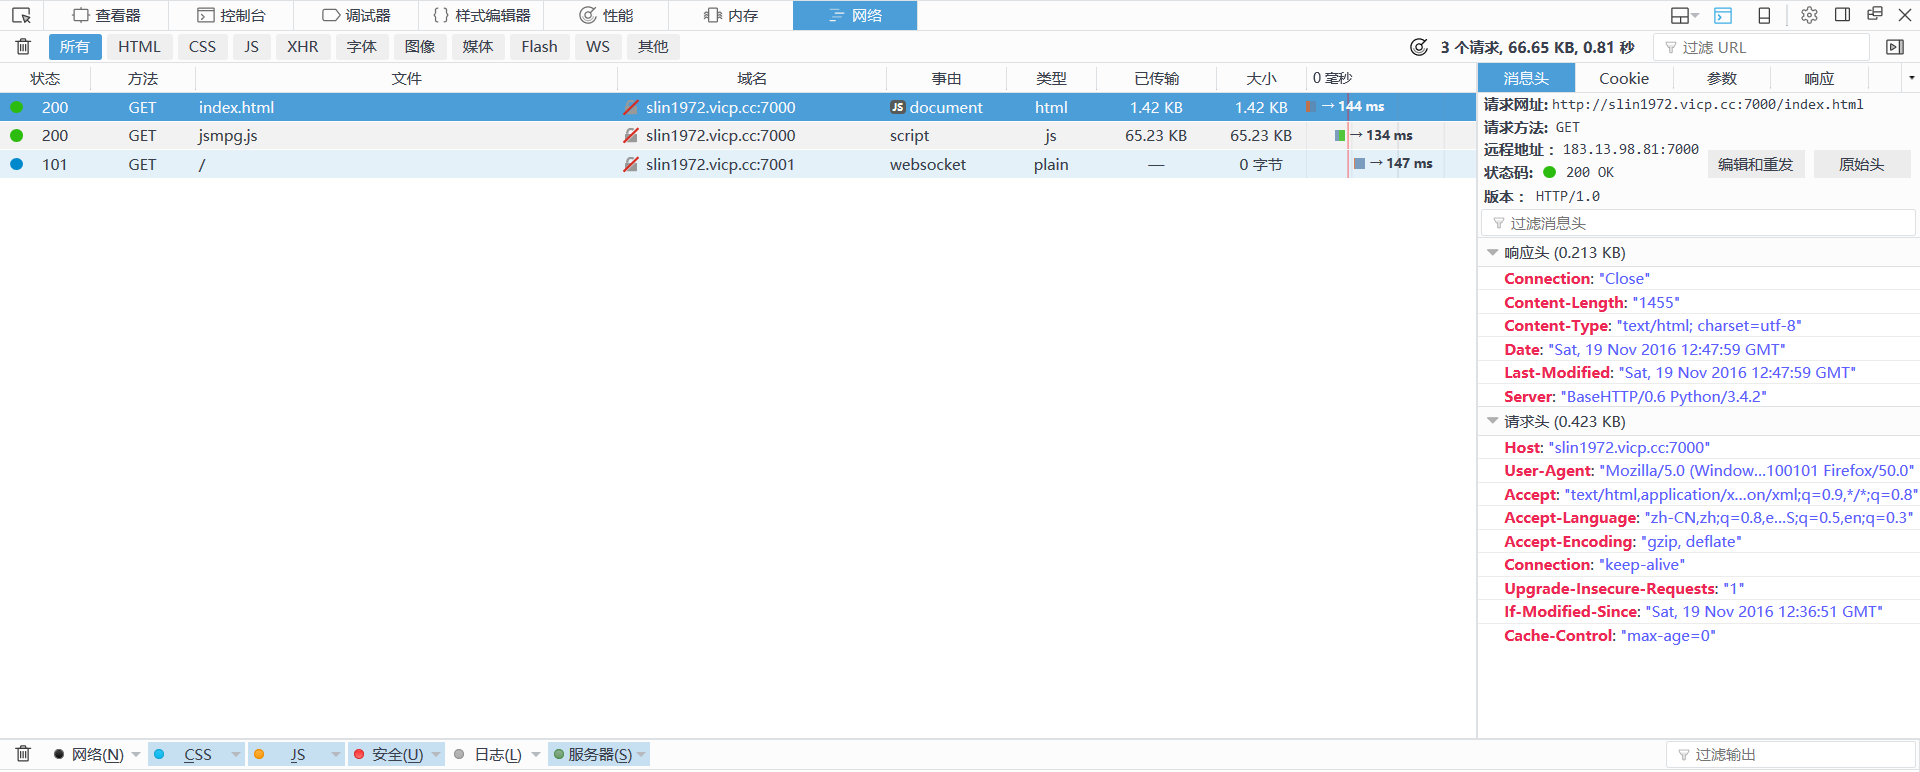Start performance analysis stopwatch icon

(x=1418, y=47)
